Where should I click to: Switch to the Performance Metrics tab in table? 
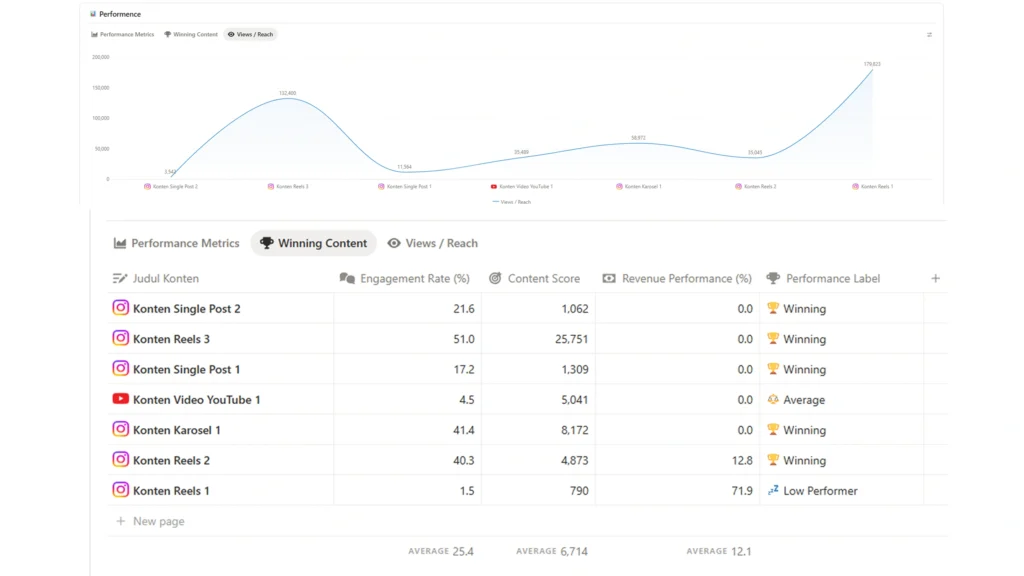click(177, 243)
